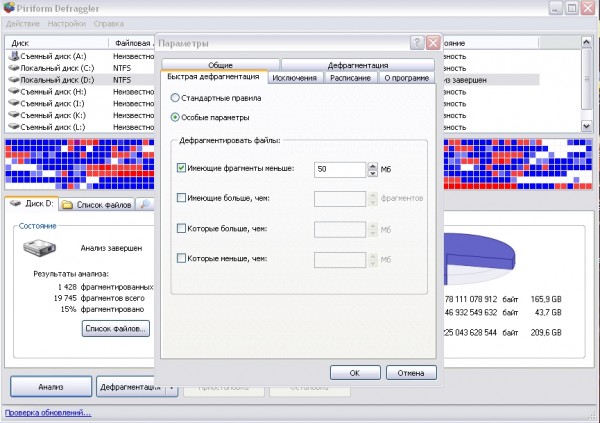The width and height of the screenshot is (600, 423).
Task: Increase fragment size with stepper up arrow
Action: click(372, 166)
